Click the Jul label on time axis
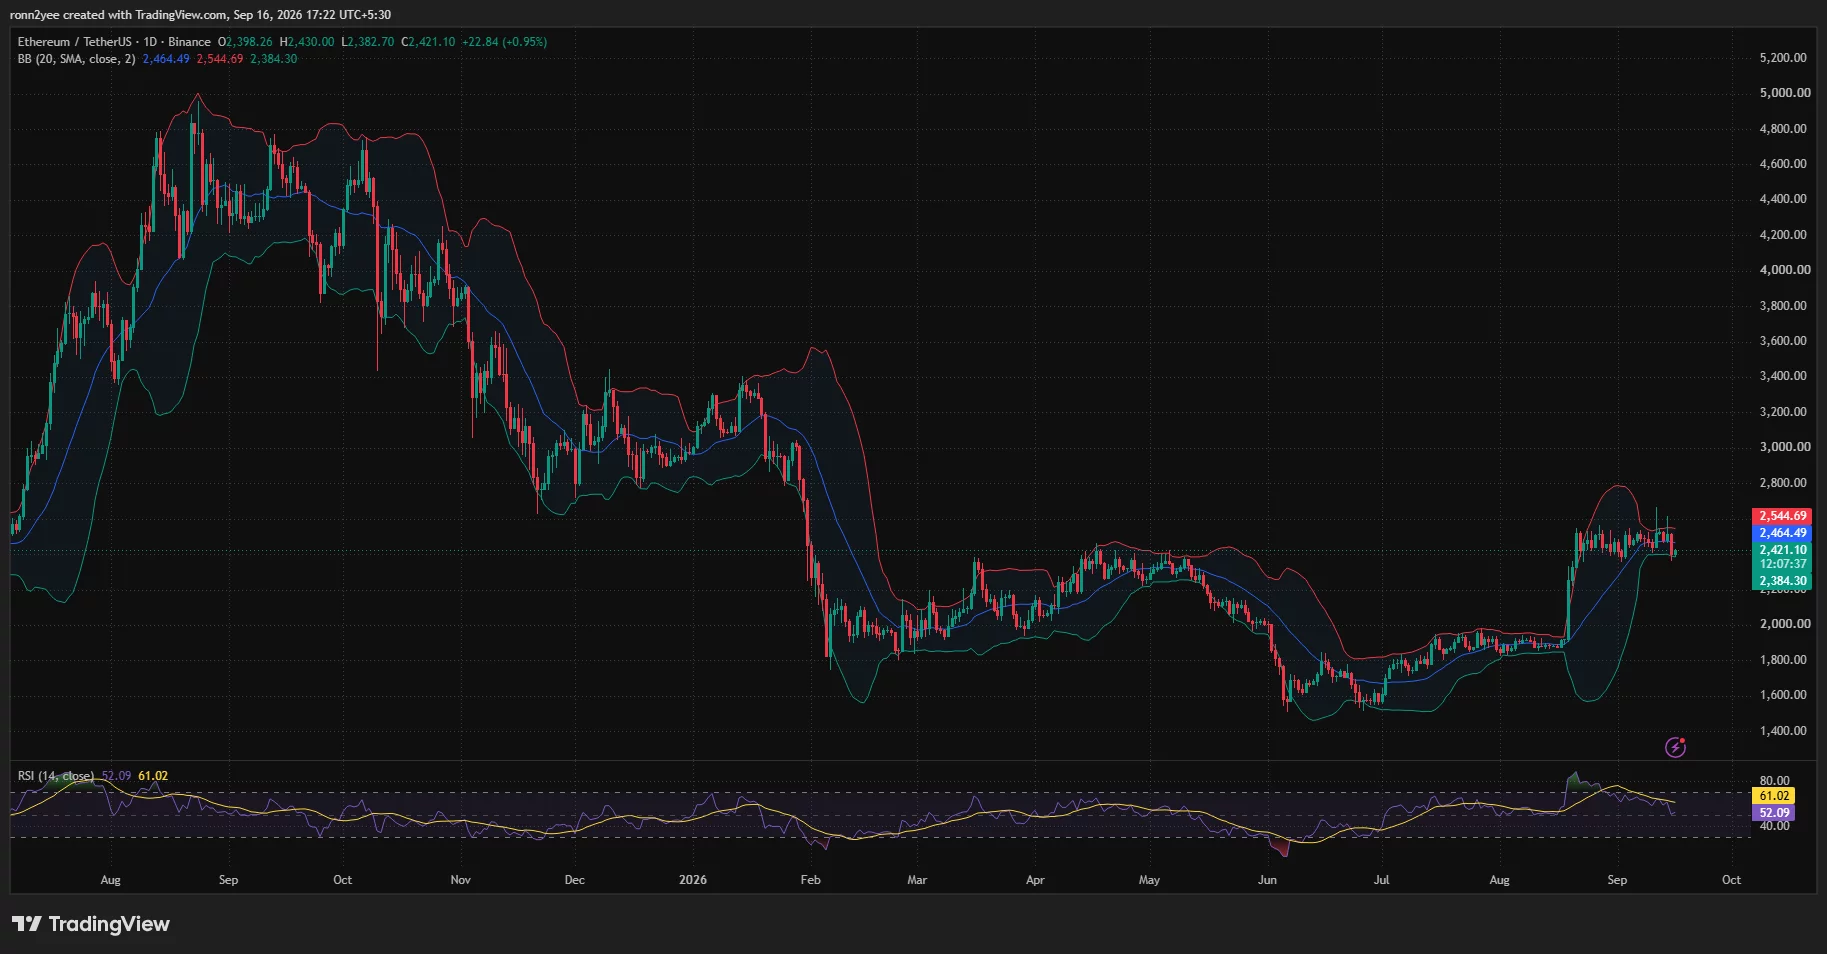This screenshot has width=1827, height=954. pyautogui.click(x=1381, y=880)
